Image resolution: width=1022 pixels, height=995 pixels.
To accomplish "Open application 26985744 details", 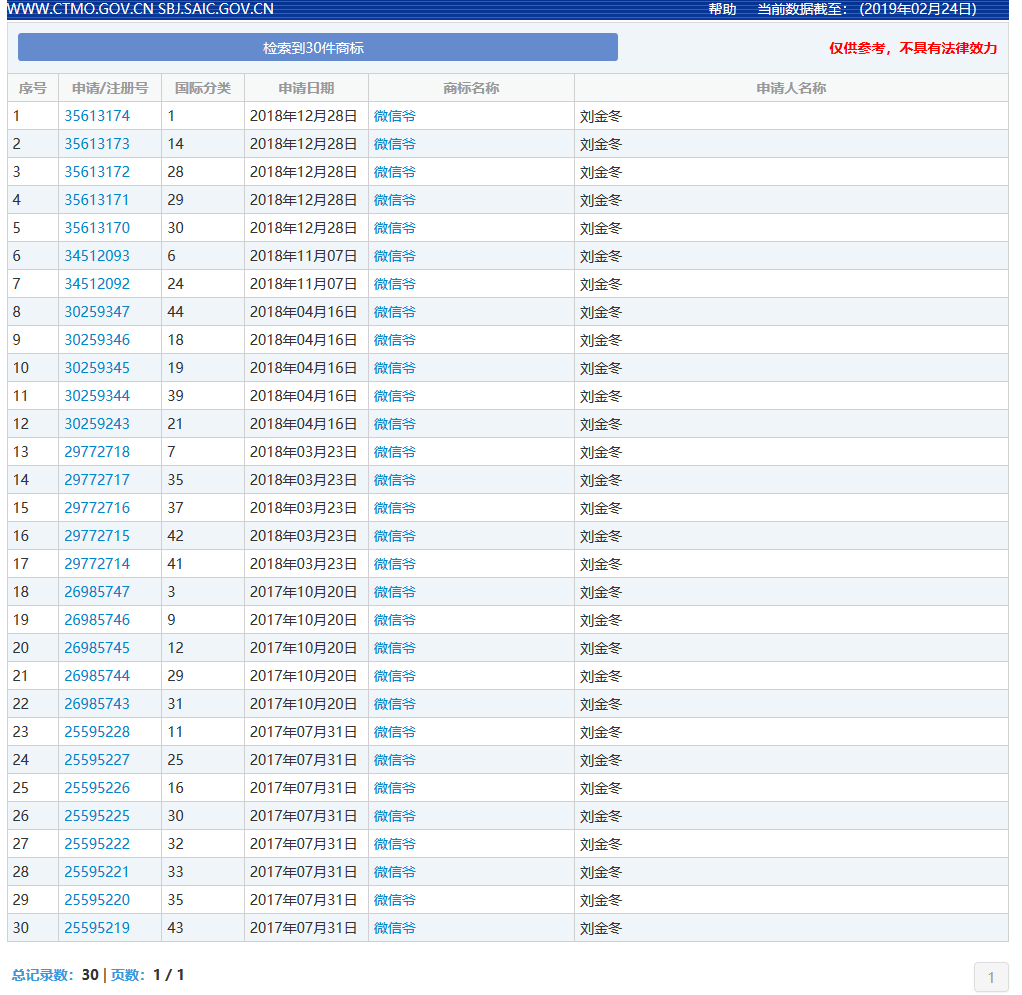I will [97, 676].
